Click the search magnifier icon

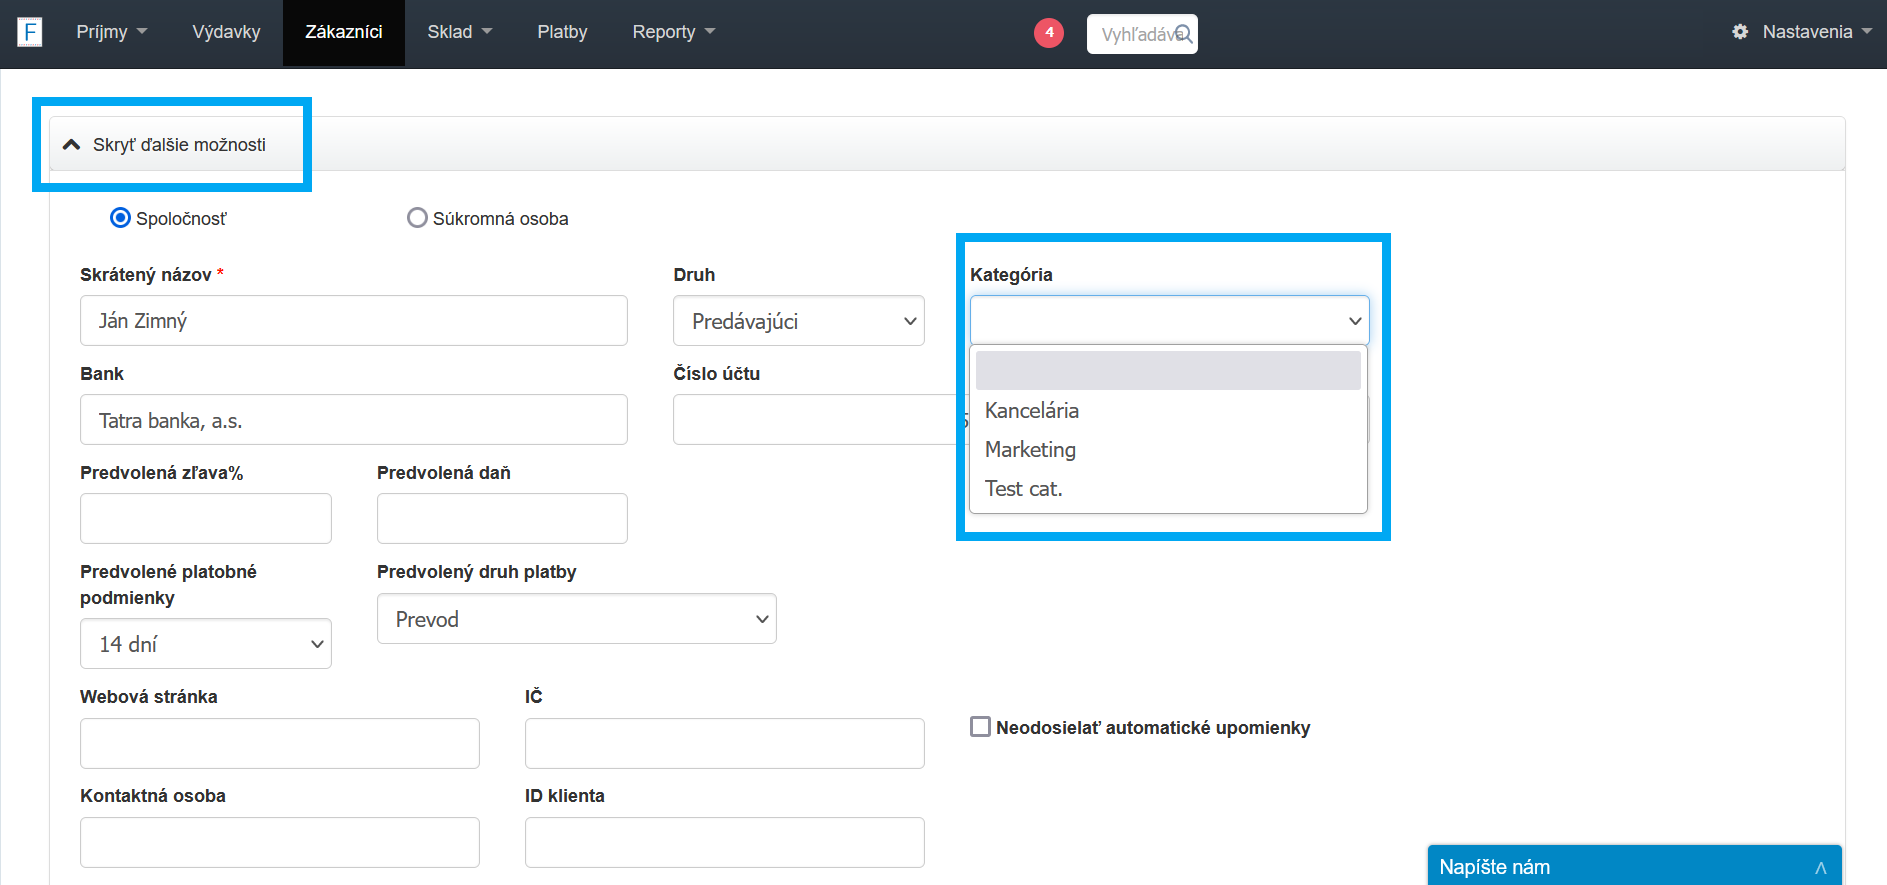pos(1183,34)
